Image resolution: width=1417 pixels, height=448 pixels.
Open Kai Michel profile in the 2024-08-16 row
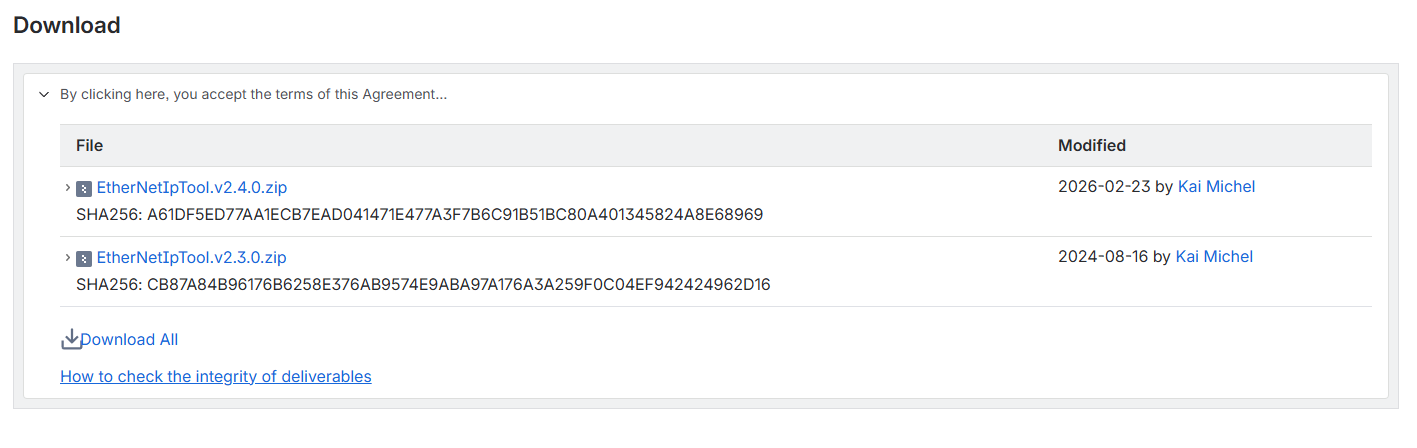point(1214,256)
